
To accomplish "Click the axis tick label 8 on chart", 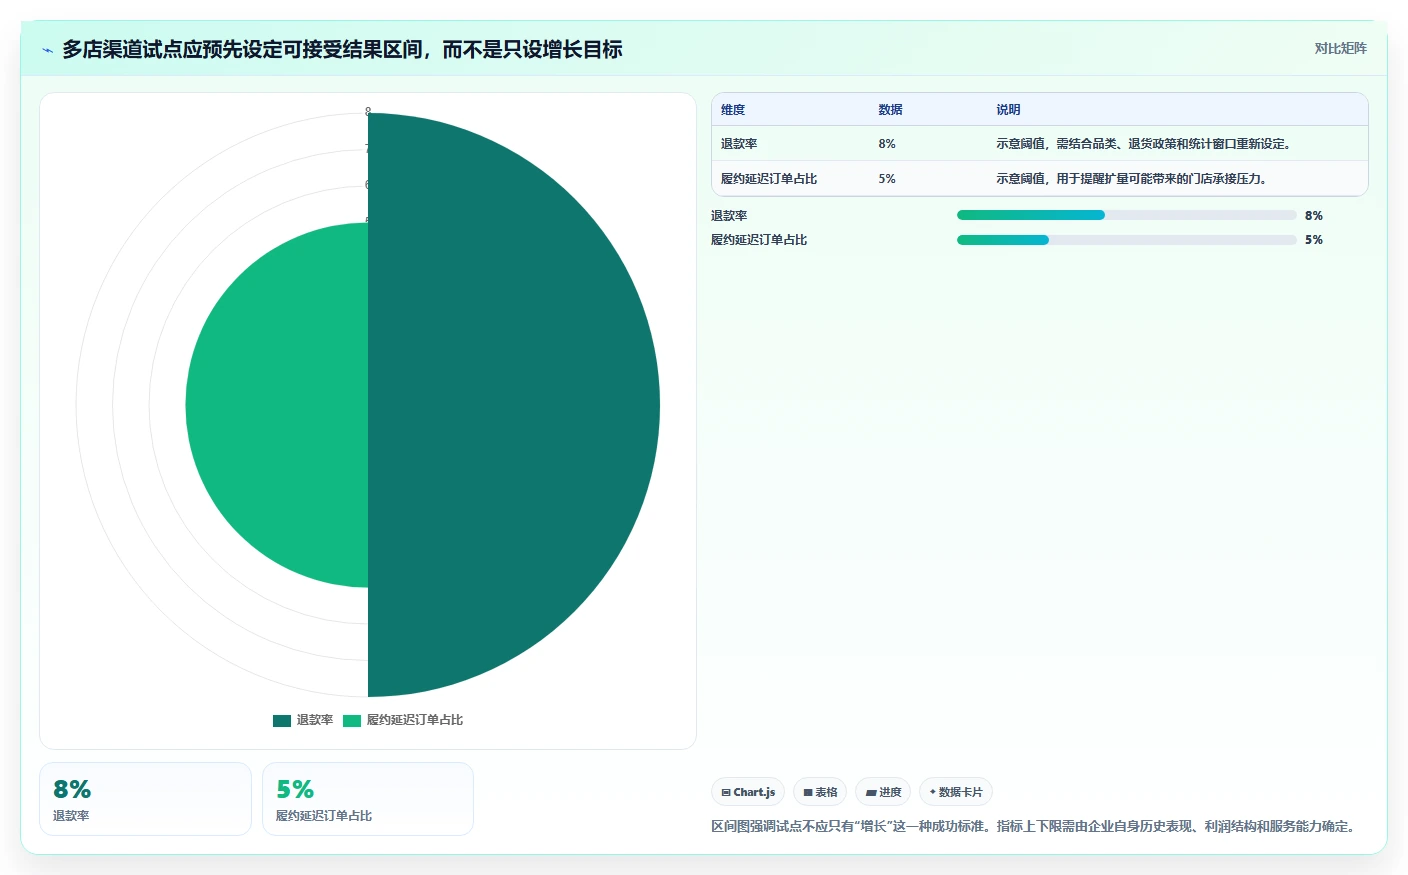I will 368,112.
